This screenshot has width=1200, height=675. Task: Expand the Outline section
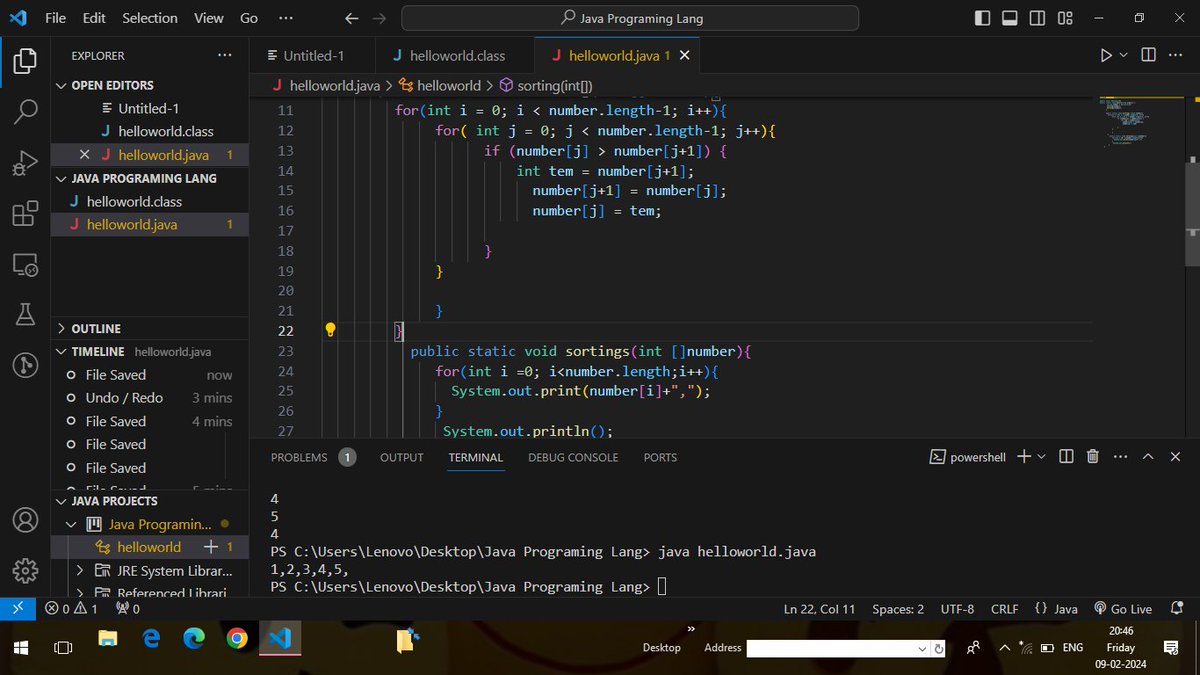click(62, 328)
